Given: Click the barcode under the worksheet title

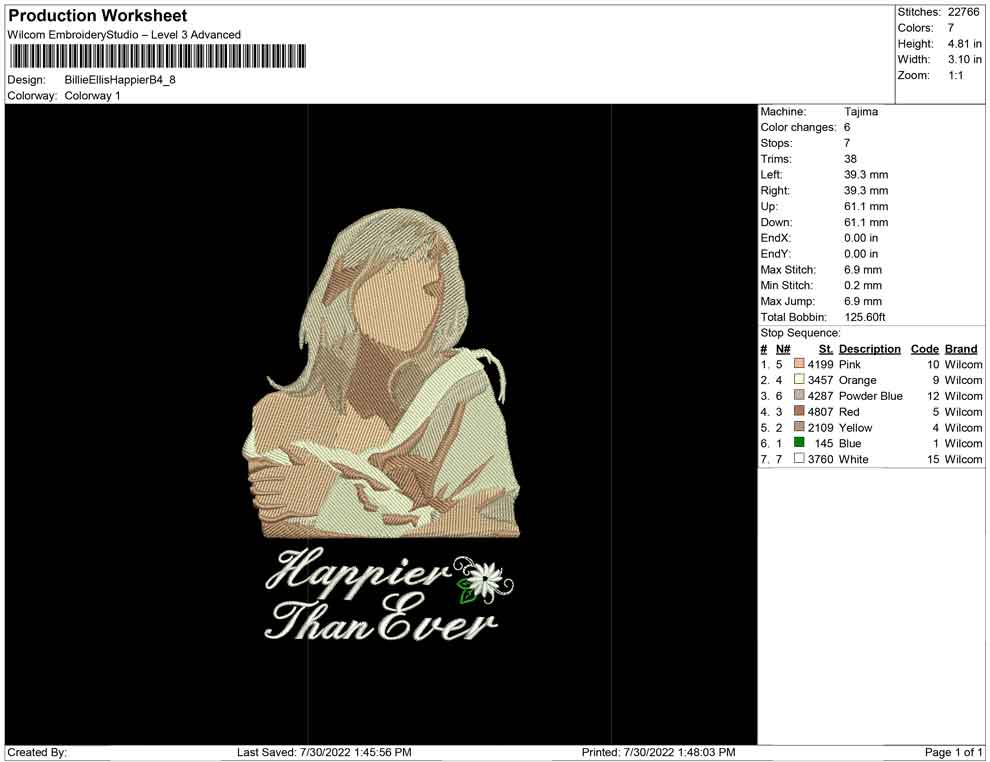Looking at the screenshot, I should point(157,56).
